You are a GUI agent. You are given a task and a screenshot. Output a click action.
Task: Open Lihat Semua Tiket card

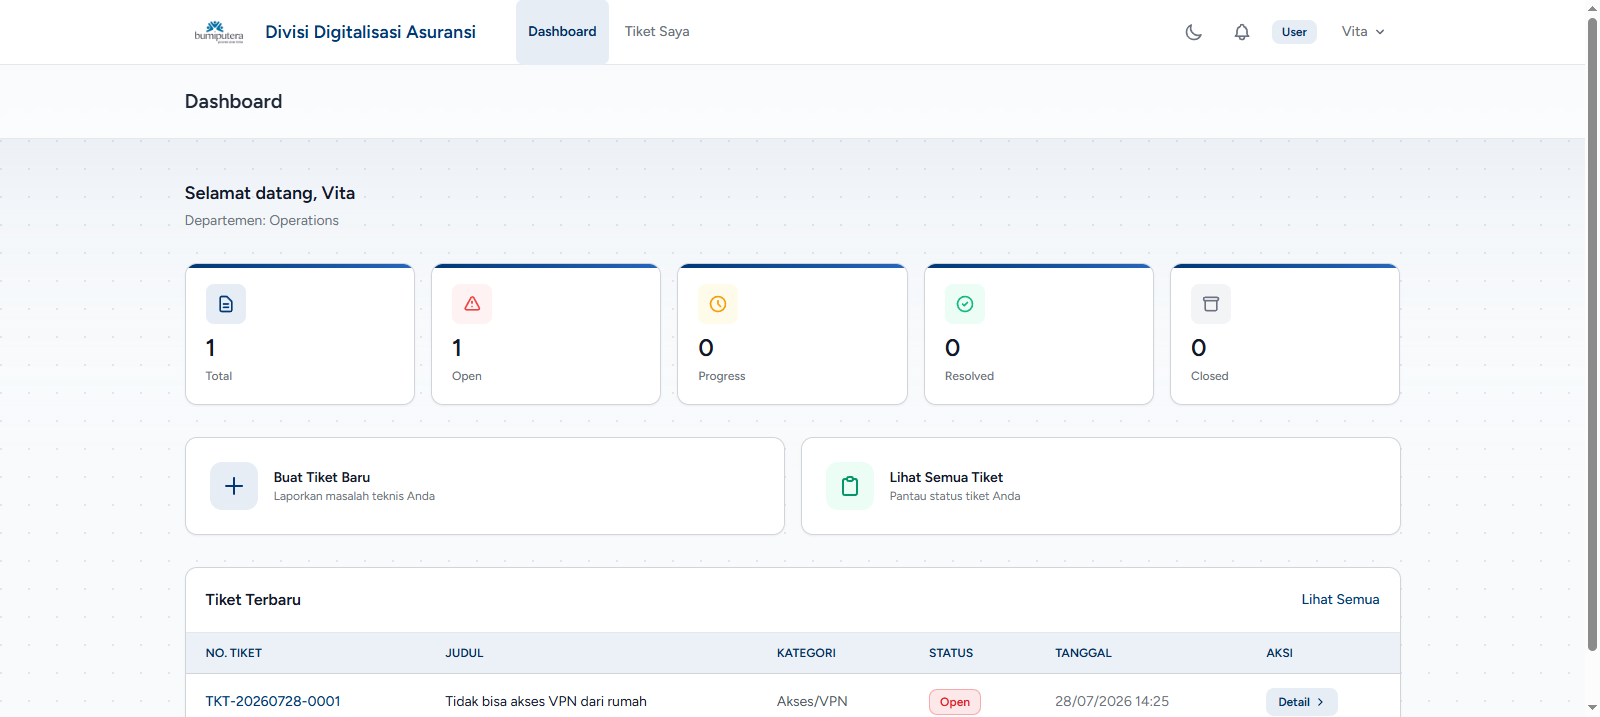(x=1101, y=486)
